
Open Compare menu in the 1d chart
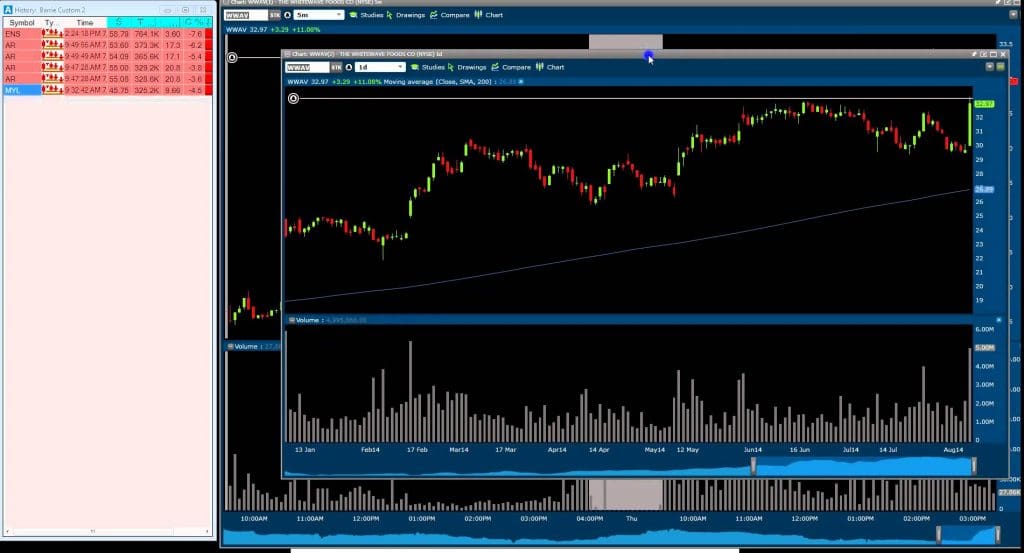(517, 67)
